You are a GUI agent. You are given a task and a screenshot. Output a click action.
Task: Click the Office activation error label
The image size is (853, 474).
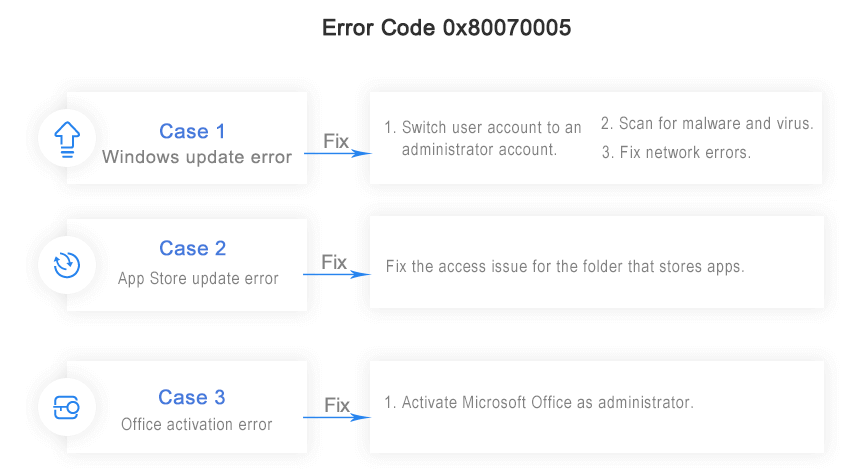coord(197,424)
